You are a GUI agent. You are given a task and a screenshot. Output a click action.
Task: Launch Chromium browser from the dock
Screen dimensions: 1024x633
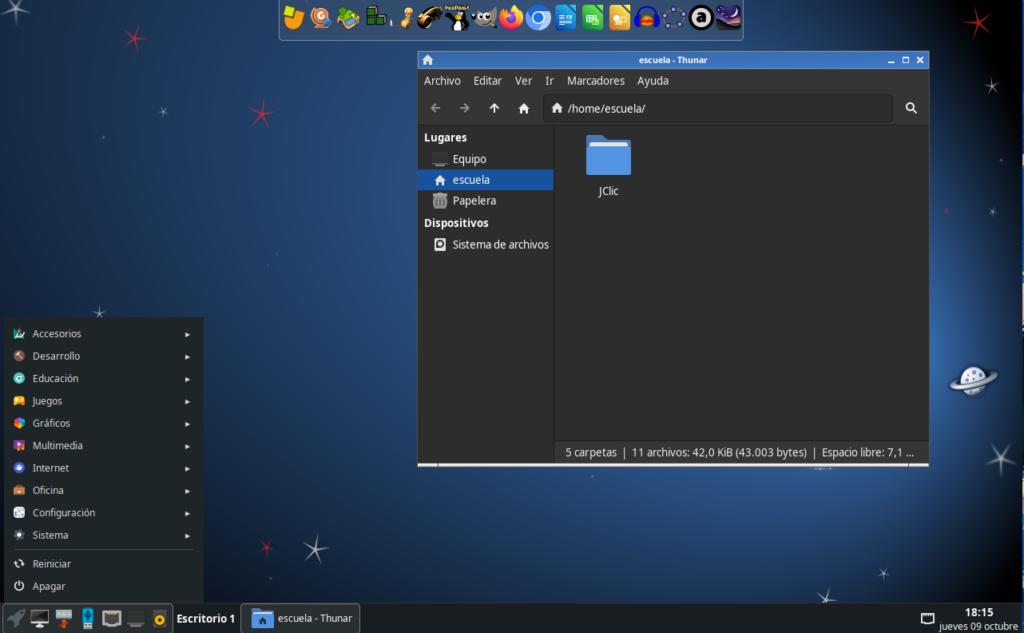click(538, 17)
